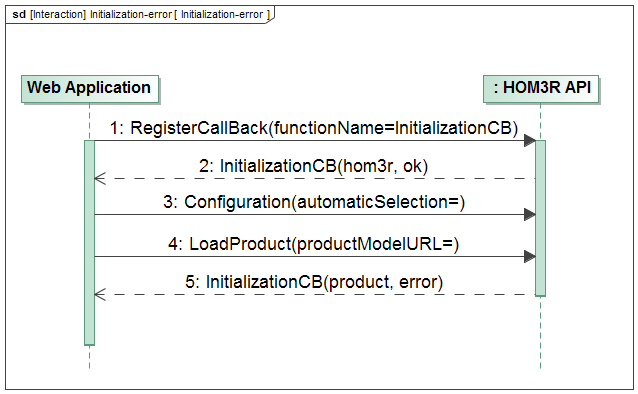Click the Configuration message arrowhead
638x394 pixels.
pyautogui.click(x=529, y=215)
